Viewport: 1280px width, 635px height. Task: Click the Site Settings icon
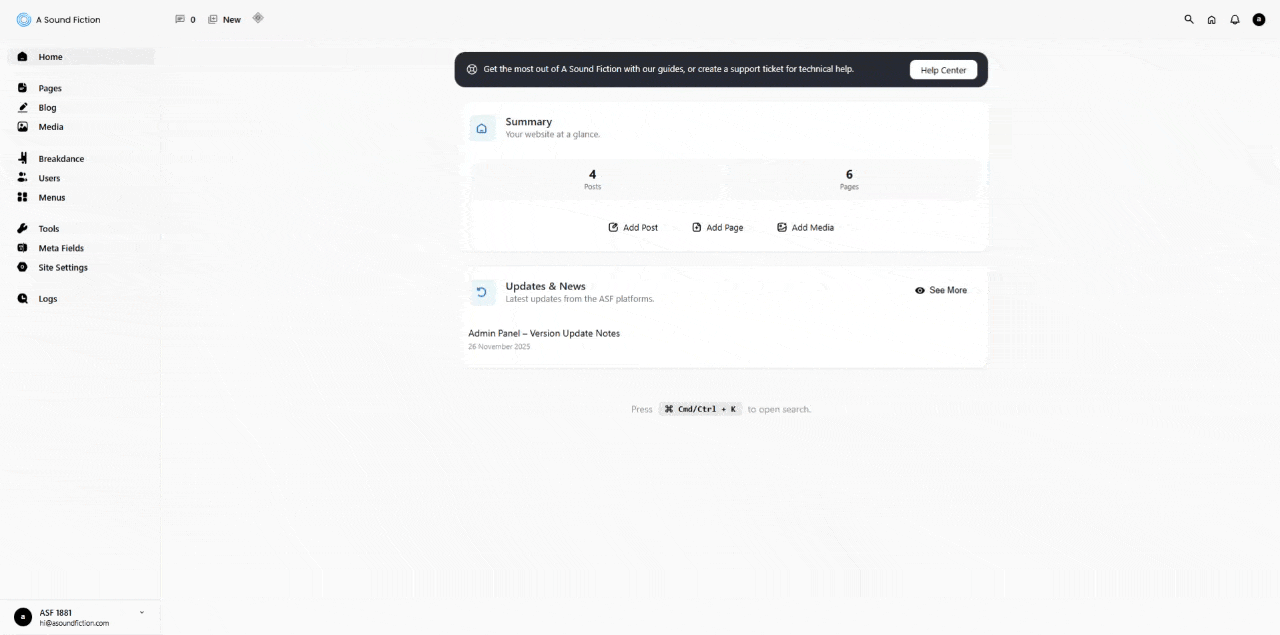(22, 267)
